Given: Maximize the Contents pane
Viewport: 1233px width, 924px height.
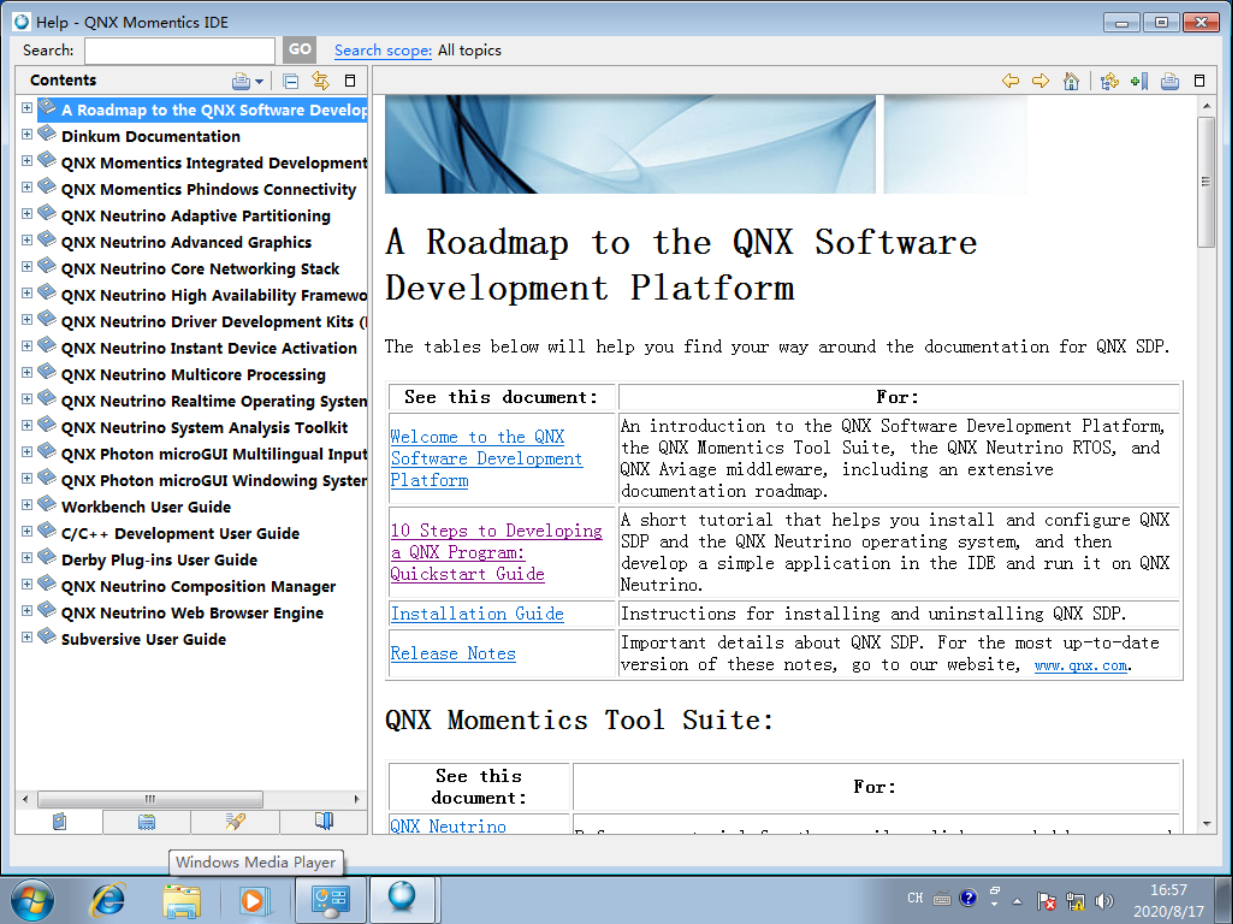Looking at the screenshot, I should coord(349,81).
